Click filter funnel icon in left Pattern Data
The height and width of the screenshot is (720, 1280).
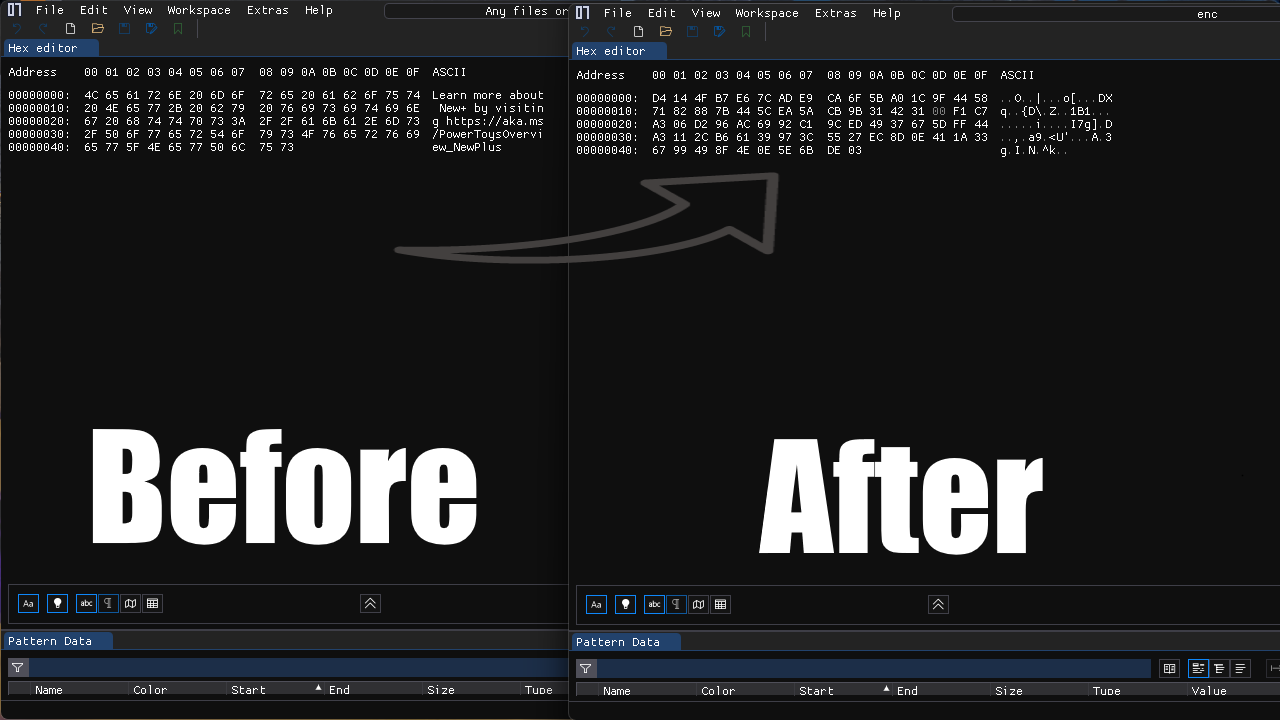tap(18, 667)
